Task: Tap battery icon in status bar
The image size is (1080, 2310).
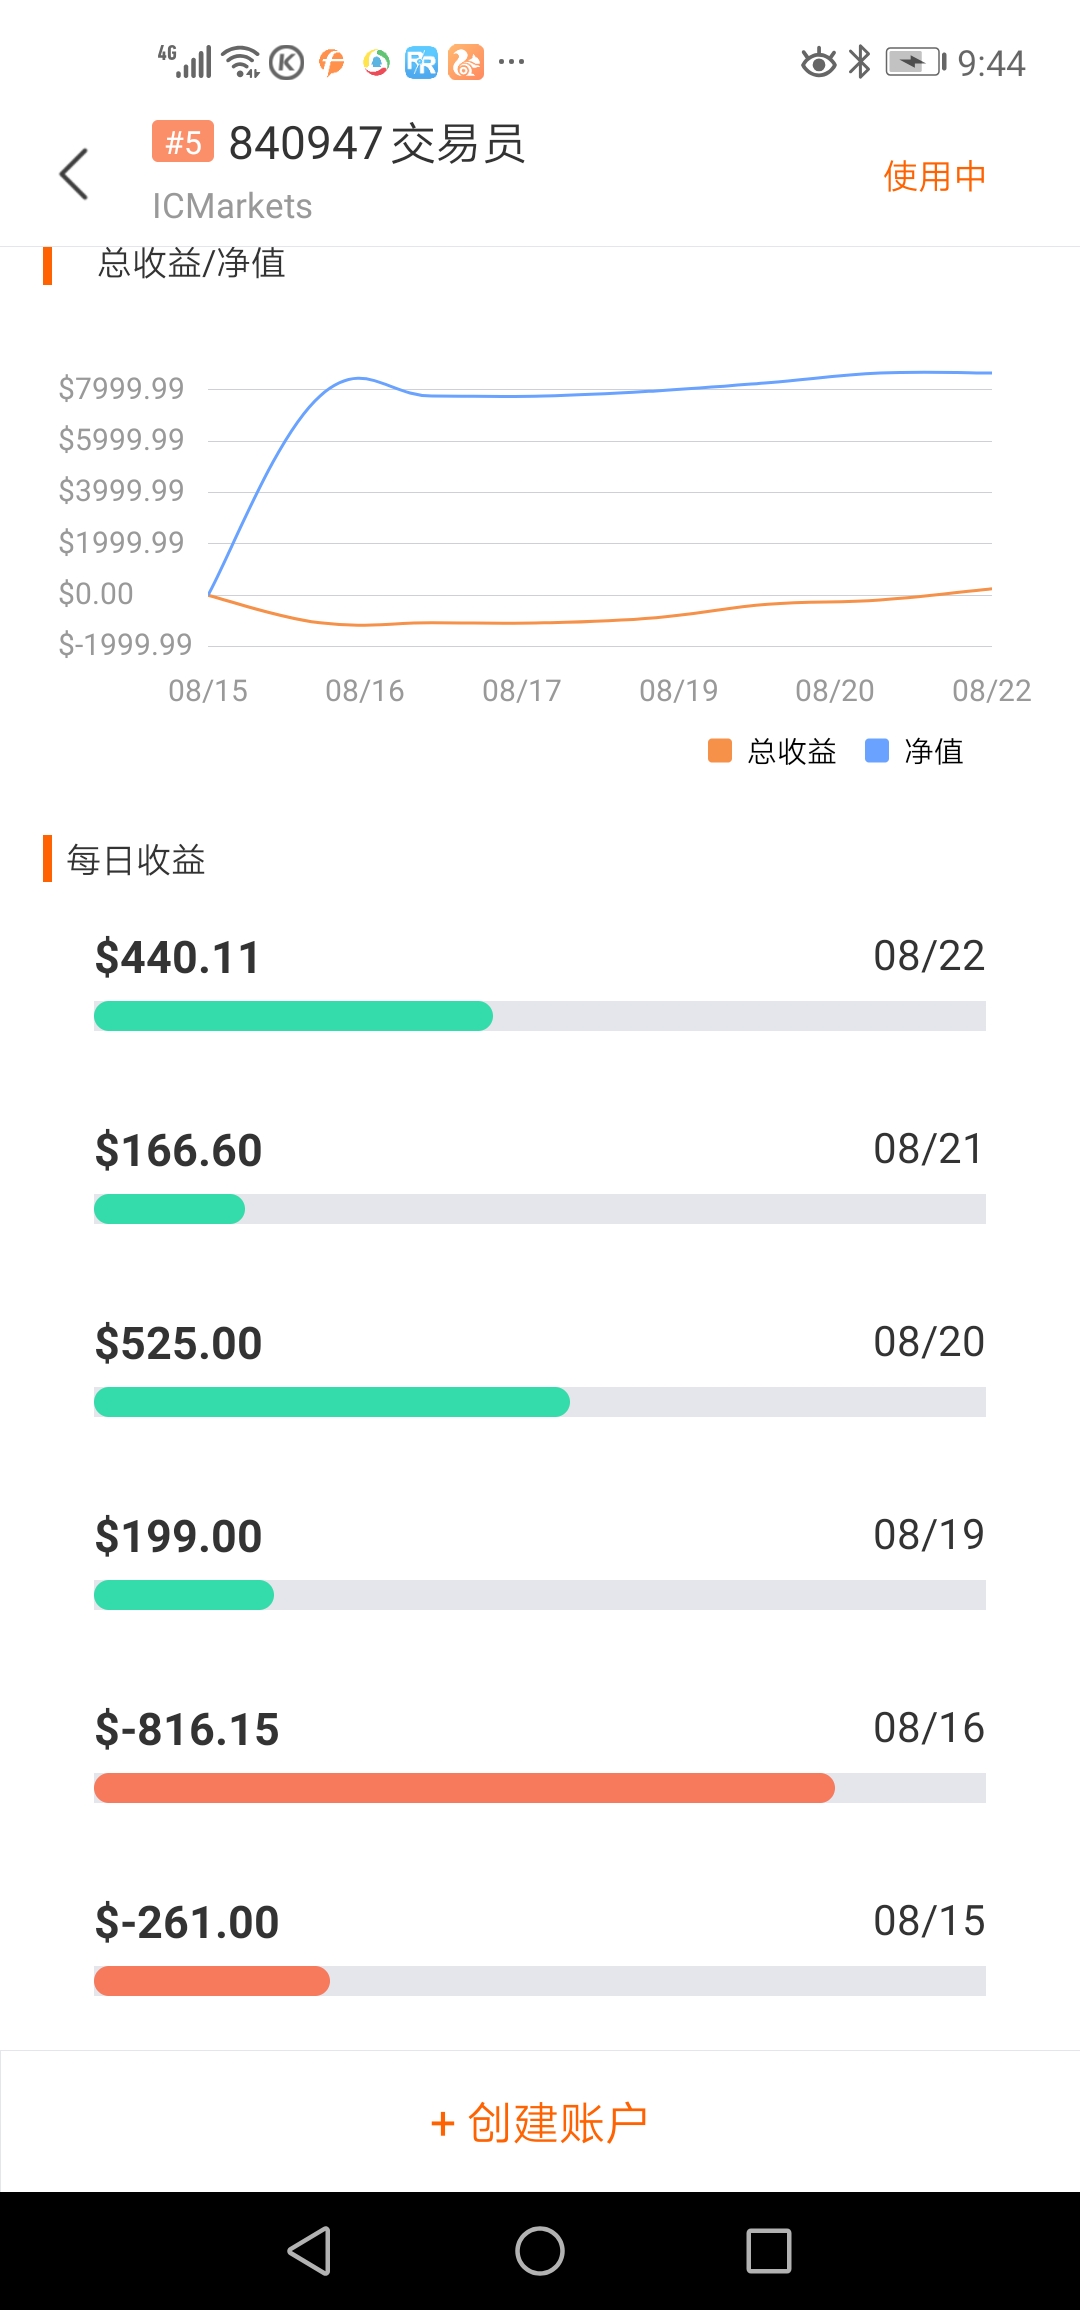Action: click(915, 62)
